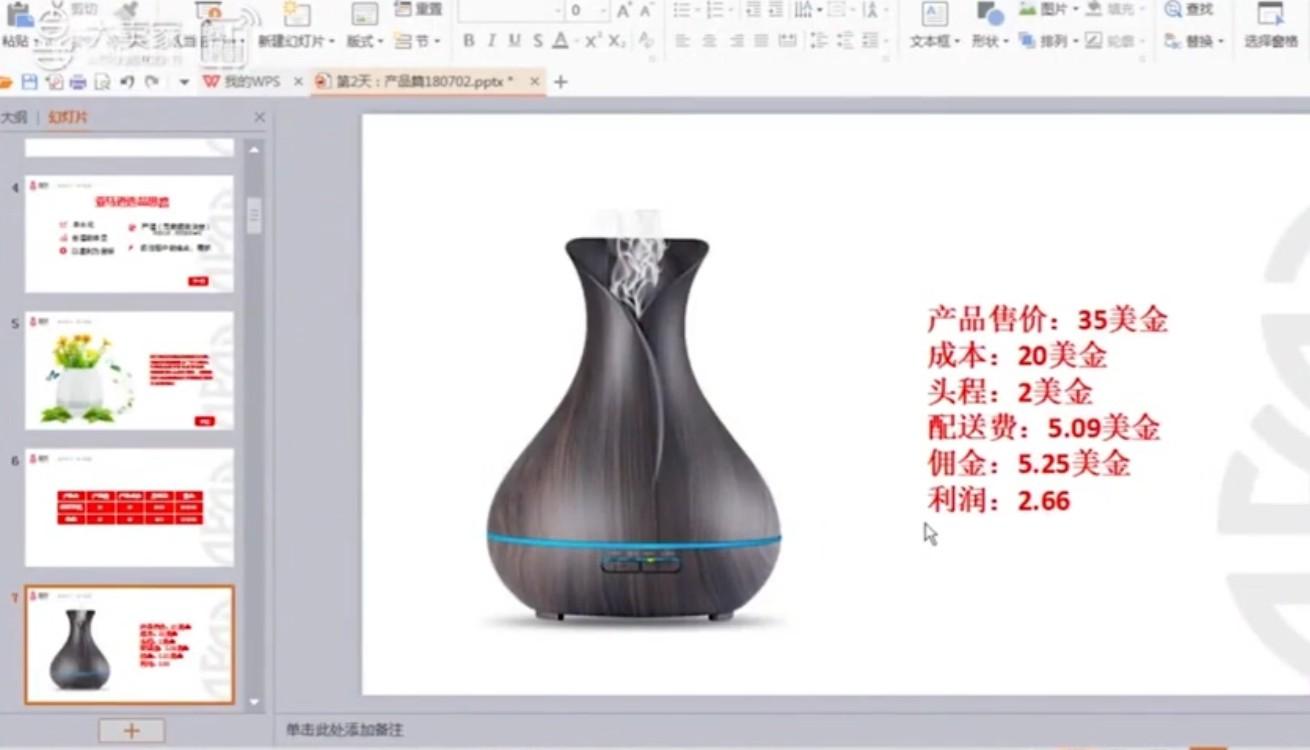Click the superscript X² icon
Screen dimensions: 1310x750
coord(593,41)
